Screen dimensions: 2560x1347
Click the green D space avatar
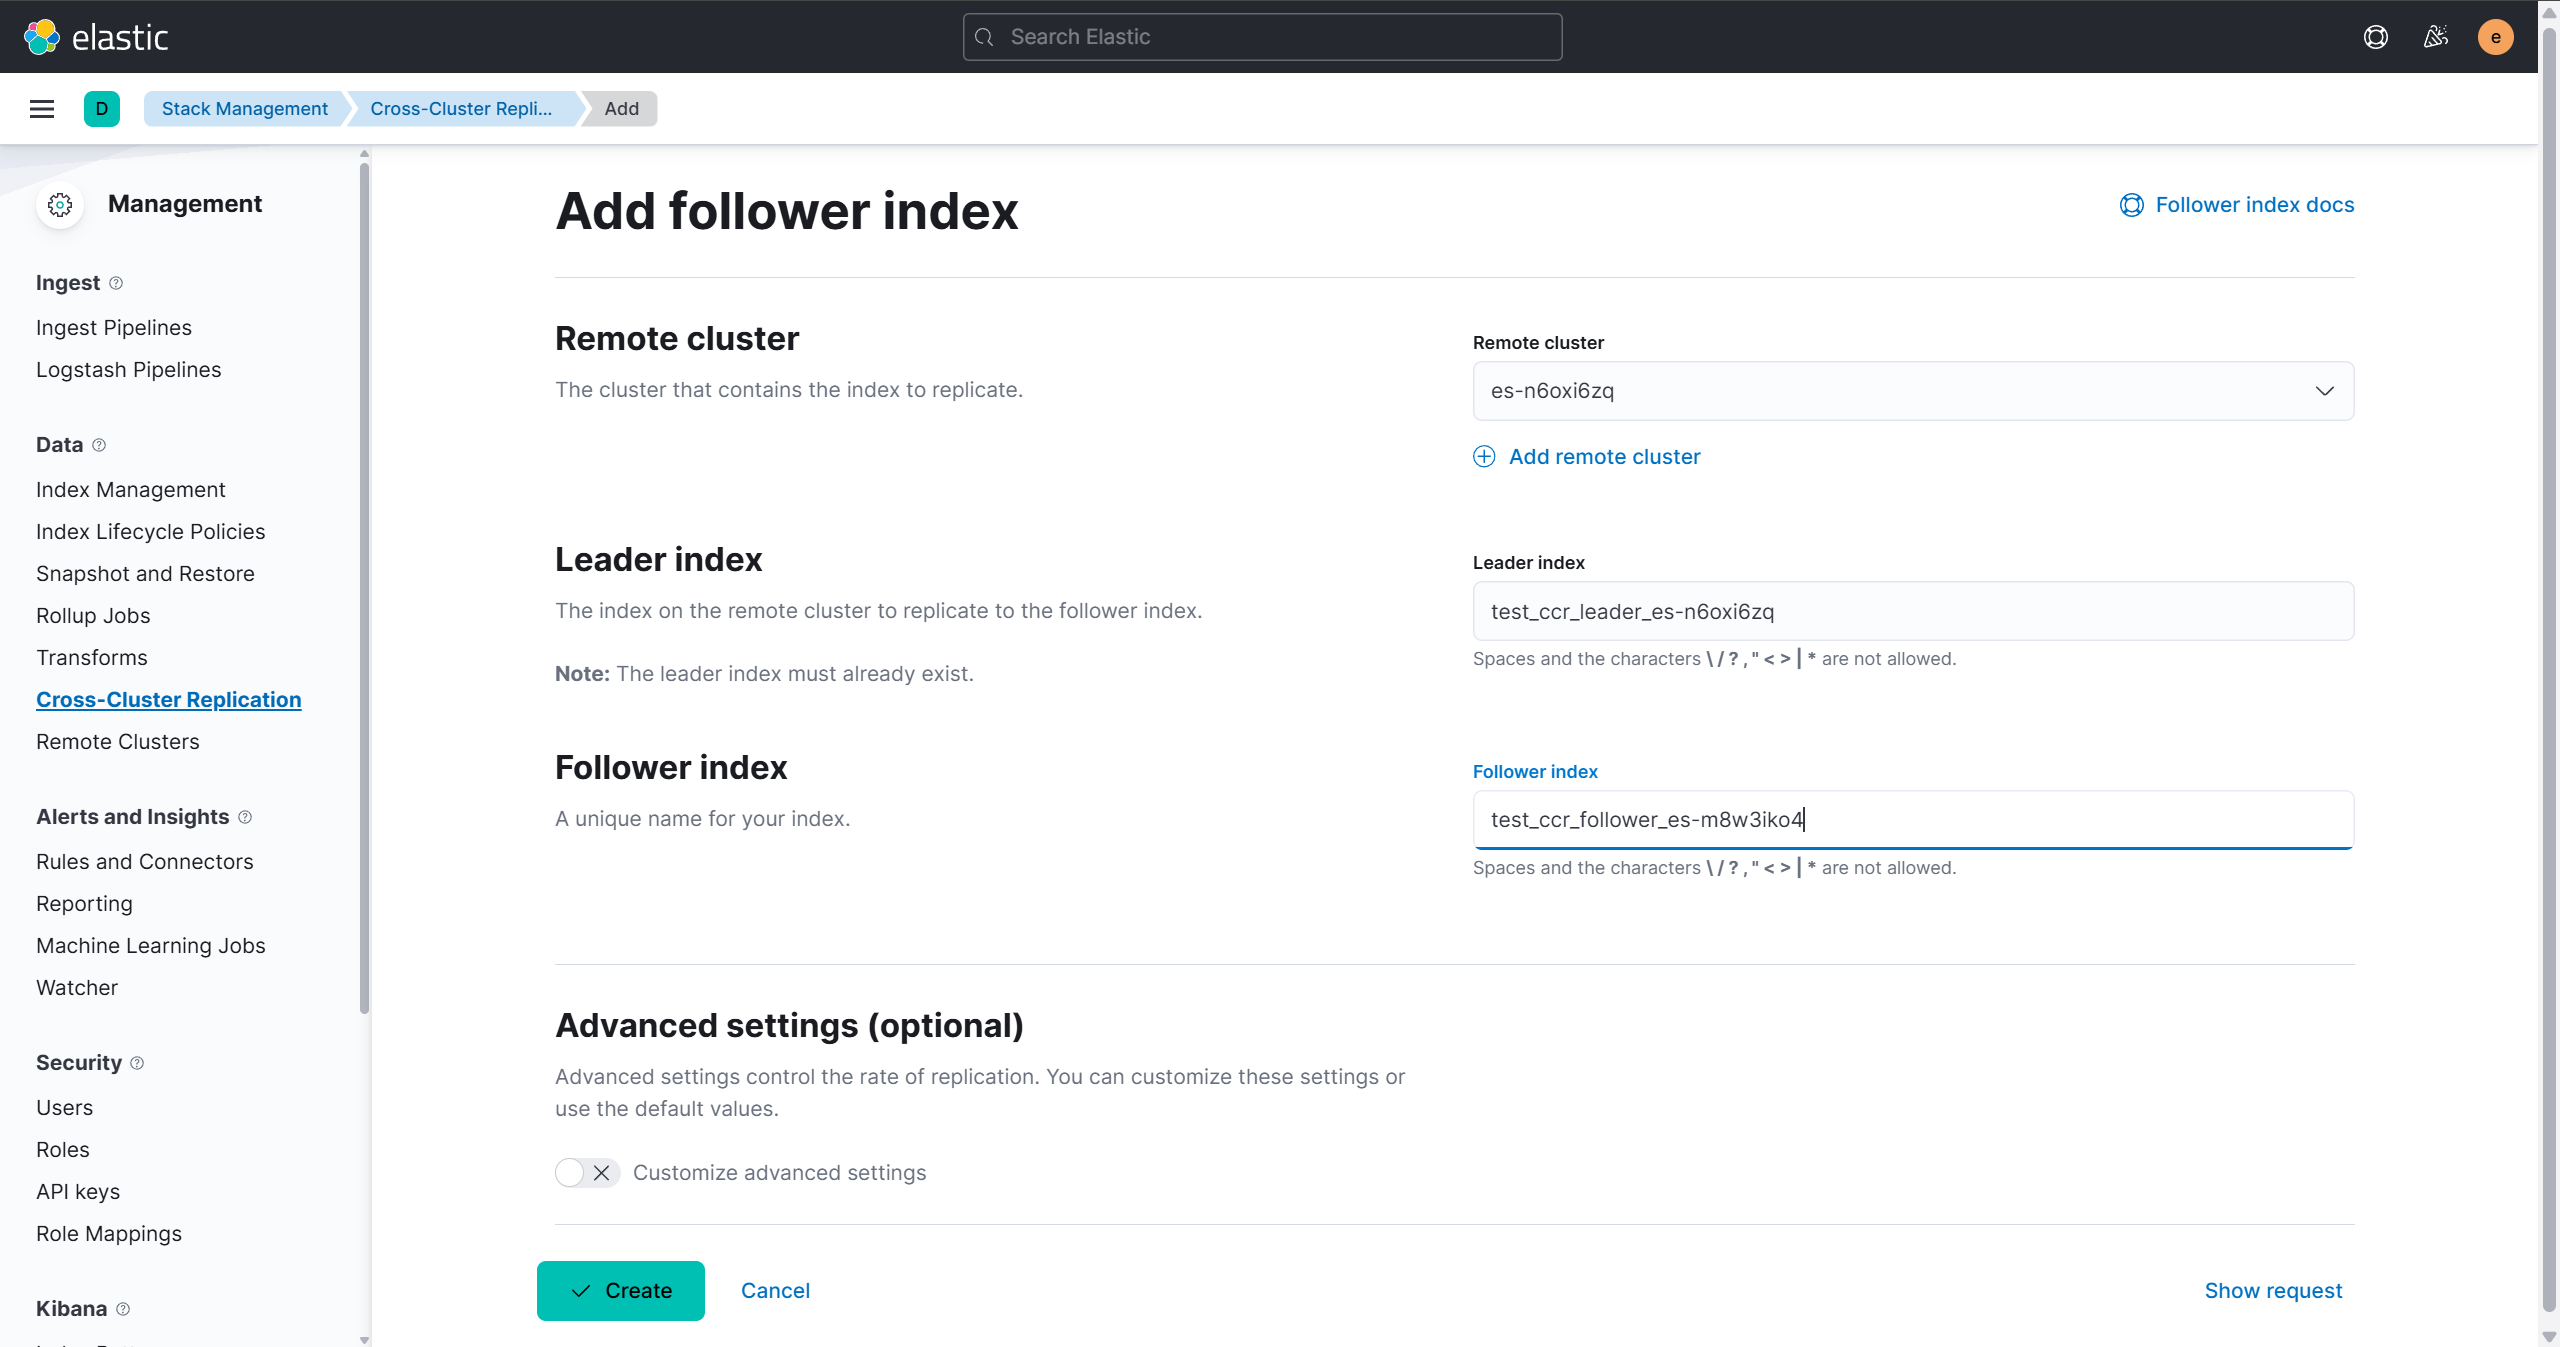tap(102, 109)
